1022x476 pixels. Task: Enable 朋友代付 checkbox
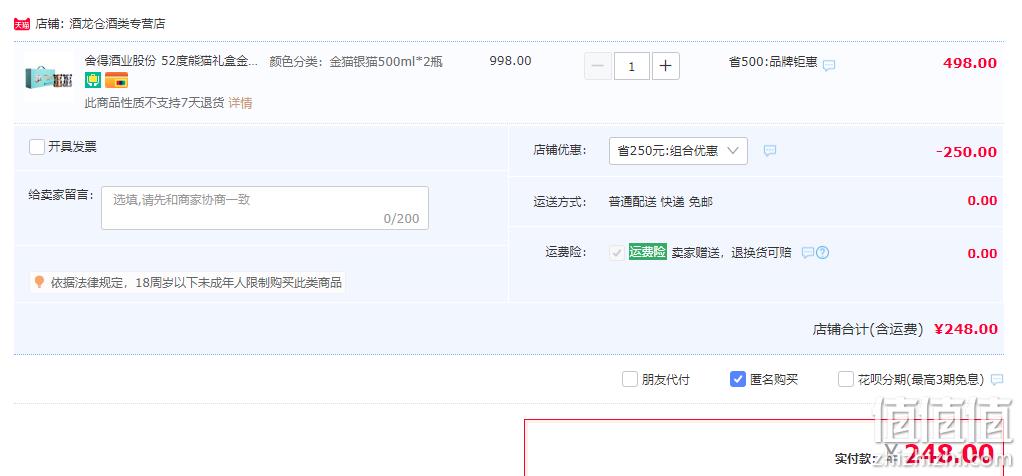[630, 379]
